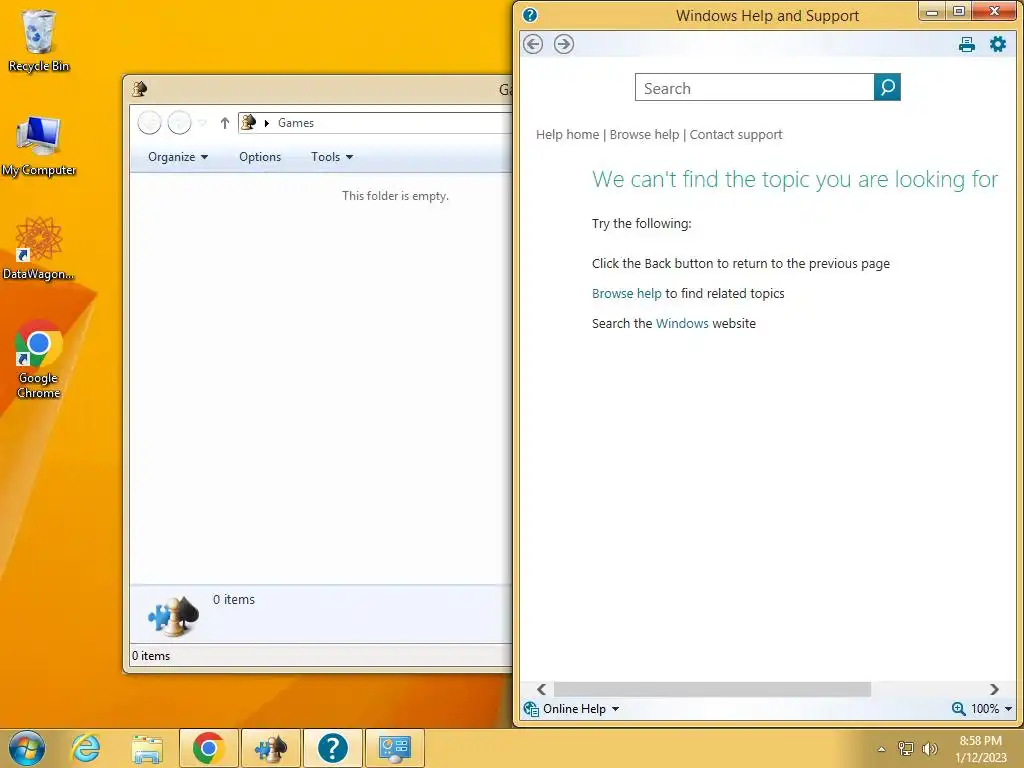1024x768 pixels.
Task: Click the scroll left arrow in Help
Action: point(541,690)
